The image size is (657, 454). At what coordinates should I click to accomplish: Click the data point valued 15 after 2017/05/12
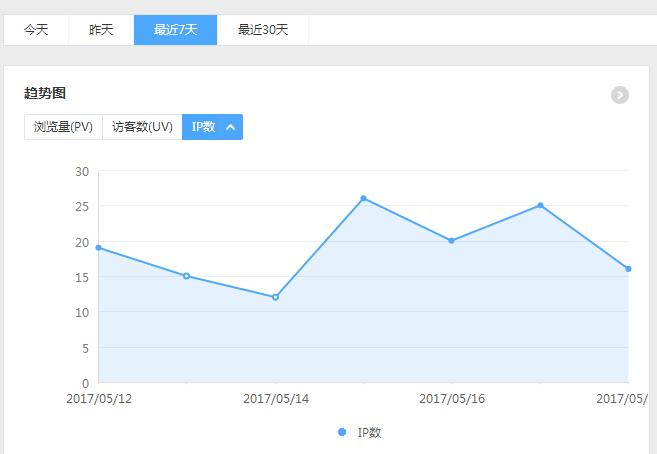[x=186, y=276]
